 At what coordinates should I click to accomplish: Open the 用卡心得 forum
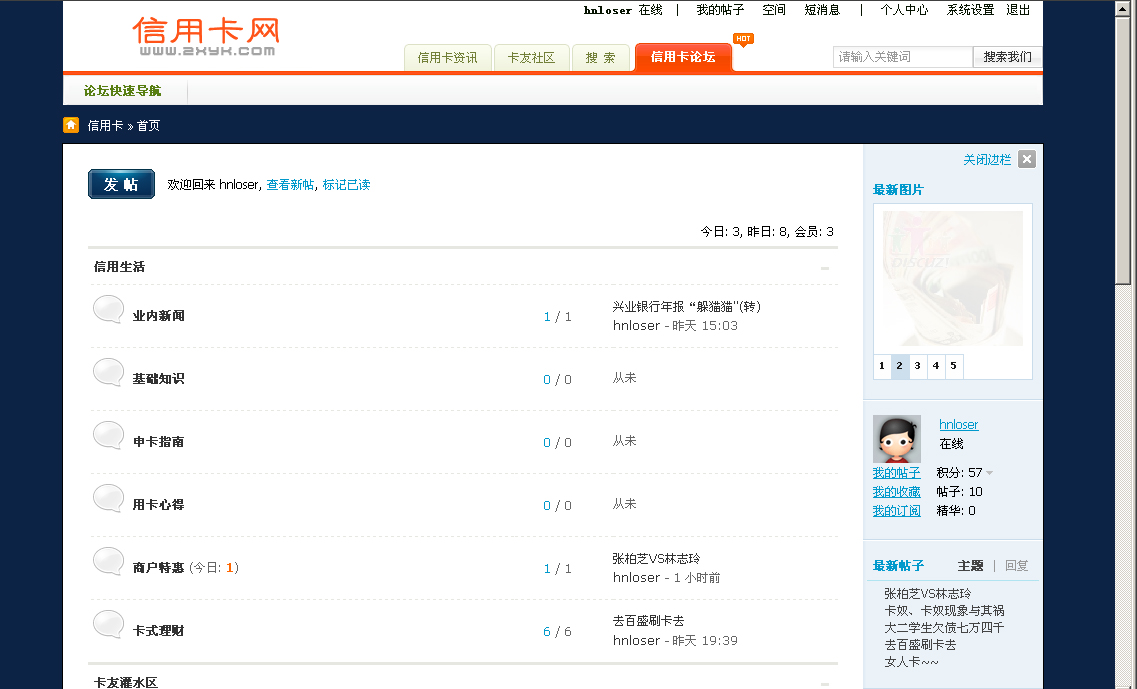click(x=159, y=505)
